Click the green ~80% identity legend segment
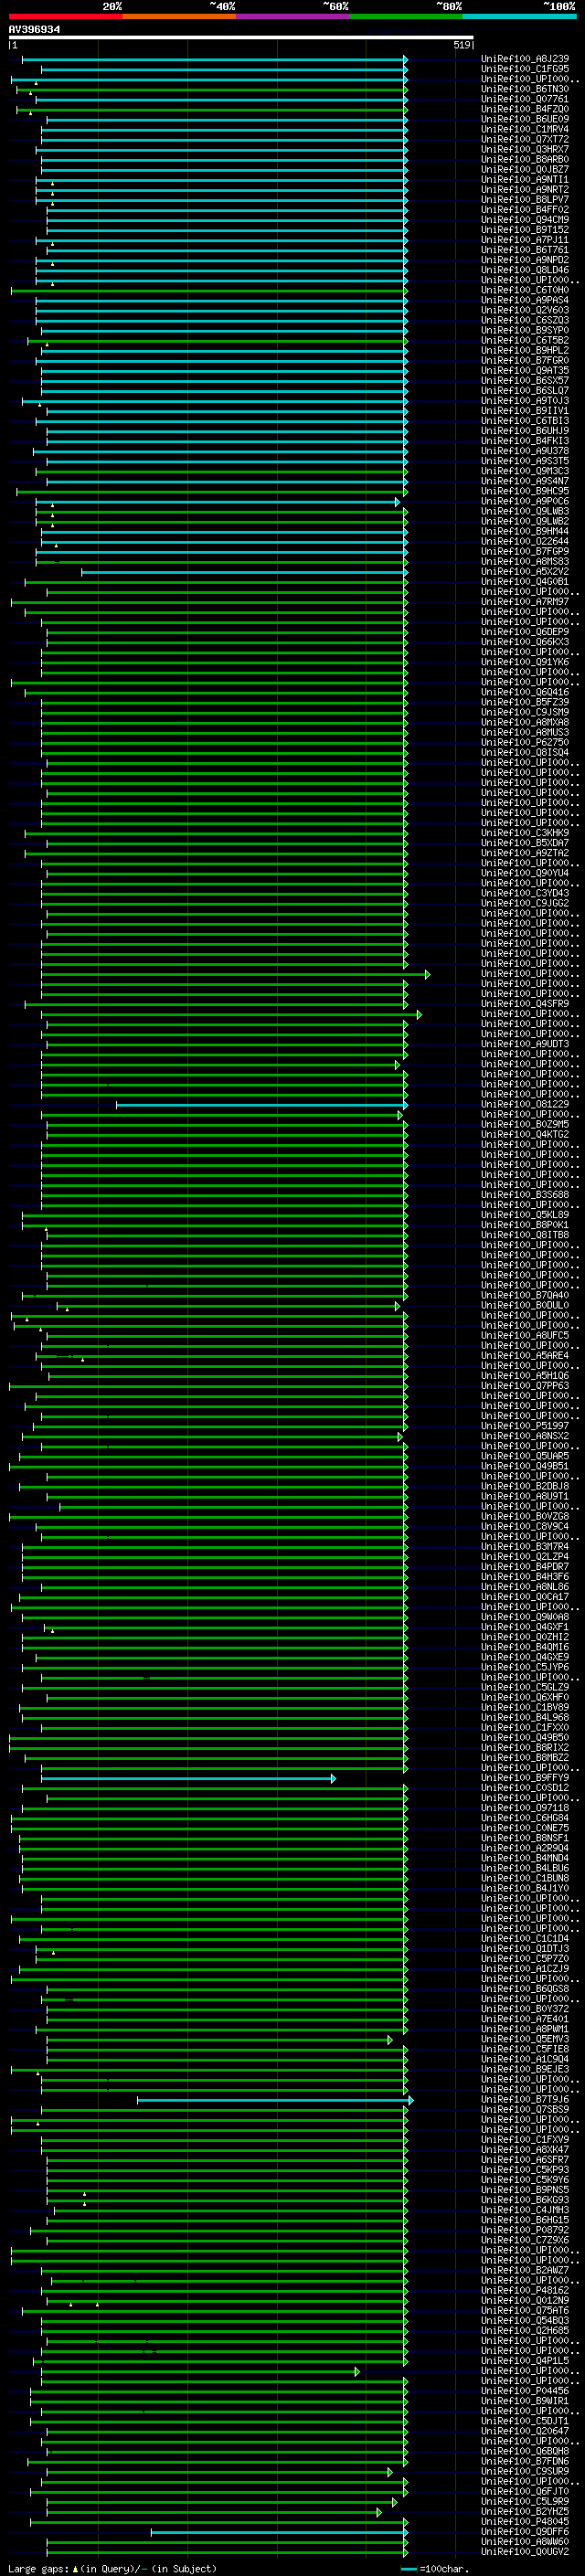585x2576 pixels. pyautogui.click(x=406, y=16)
